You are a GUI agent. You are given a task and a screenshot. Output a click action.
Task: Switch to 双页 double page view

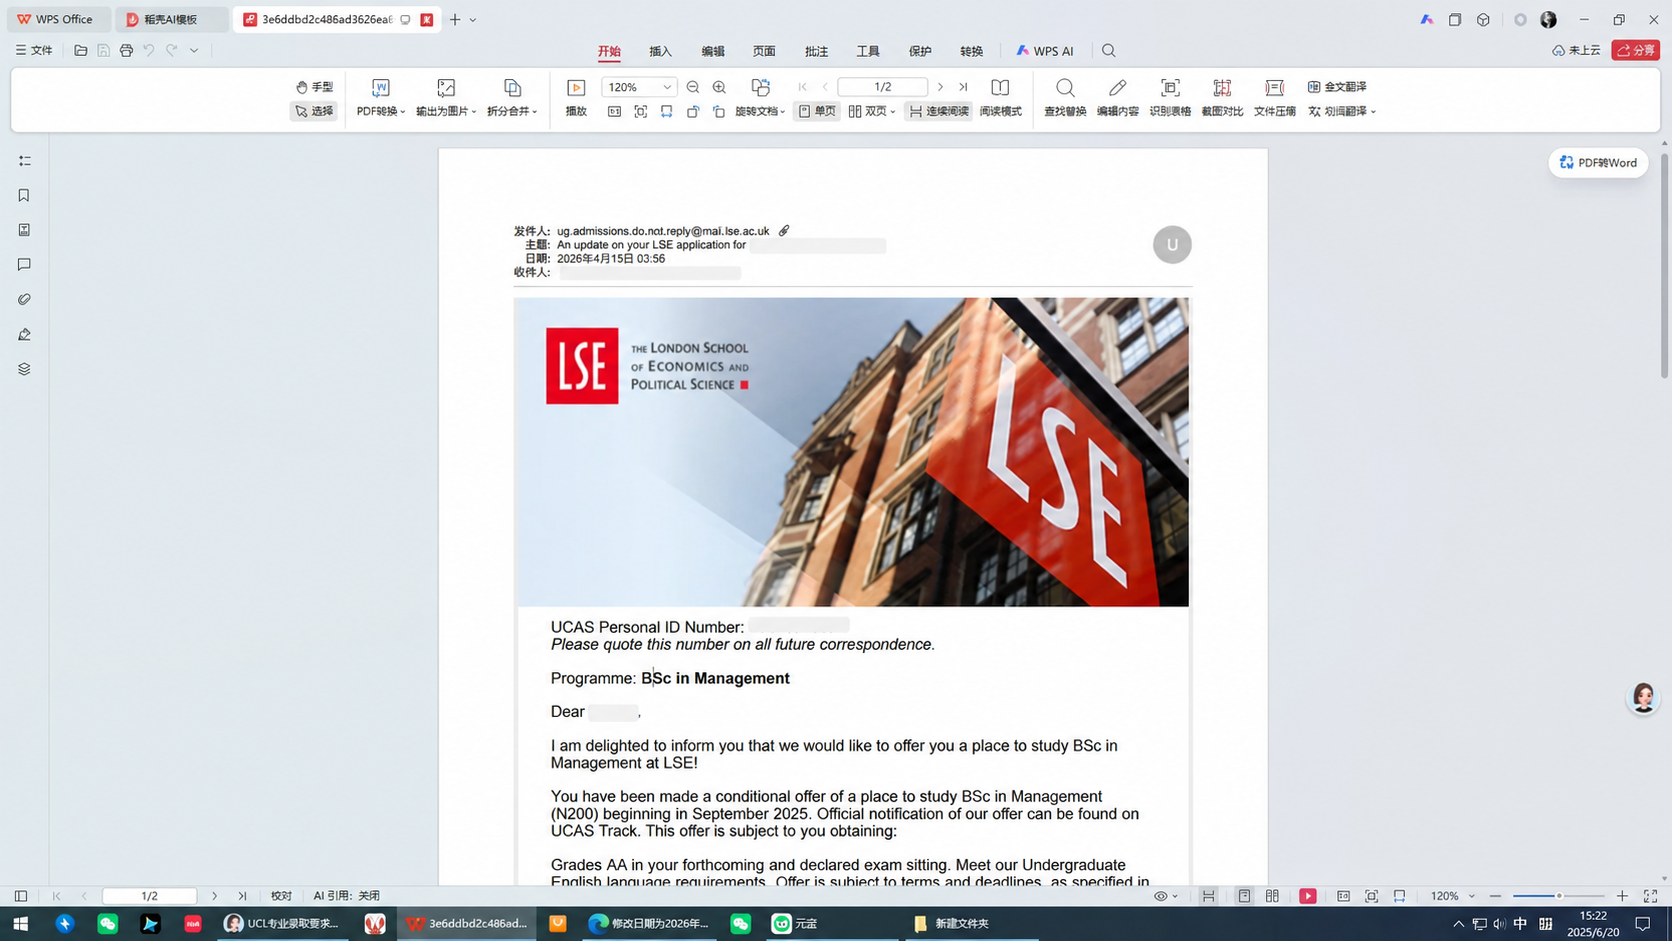(871, 111)
